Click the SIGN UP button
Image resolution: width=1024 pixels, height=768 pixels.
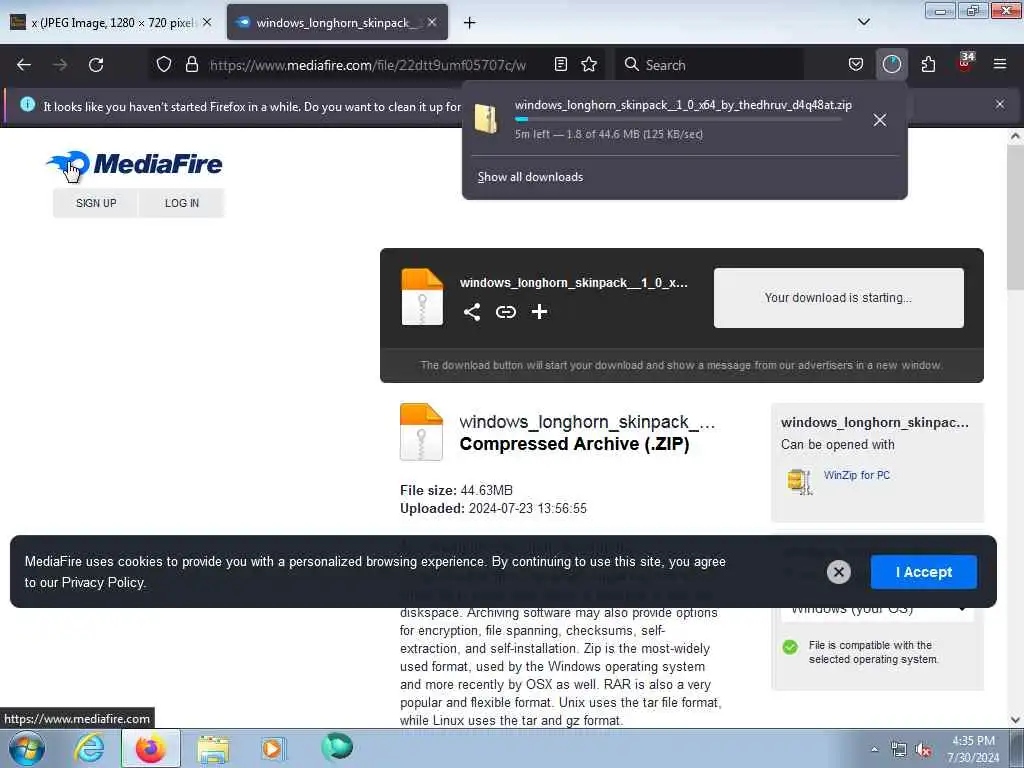tap(96, 203)
